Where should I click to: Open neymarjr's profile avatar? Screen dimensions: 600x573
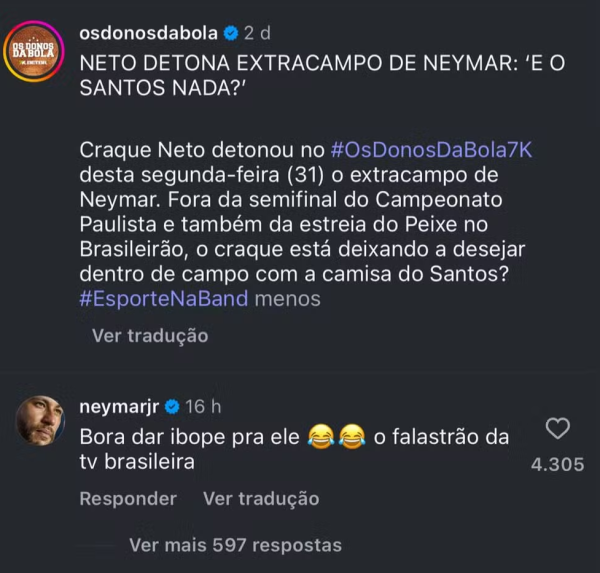40,423
